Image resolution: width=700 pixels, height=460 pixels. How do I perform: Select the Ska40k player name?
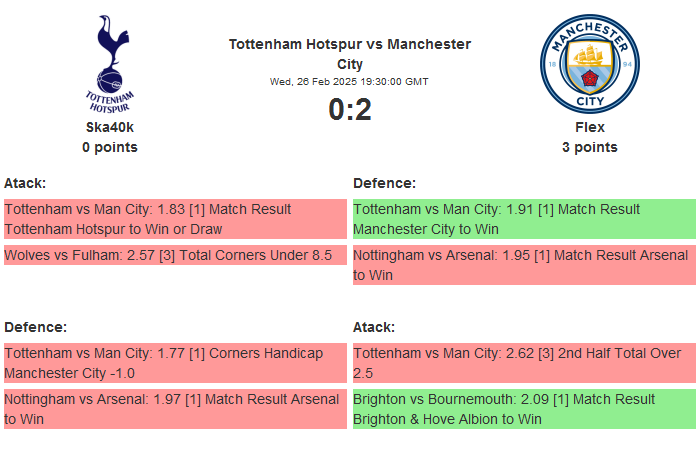110,127
